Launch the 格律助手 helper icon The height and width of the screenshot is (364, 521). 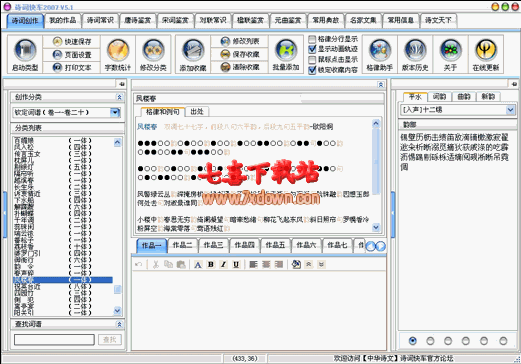click(379, 54)
